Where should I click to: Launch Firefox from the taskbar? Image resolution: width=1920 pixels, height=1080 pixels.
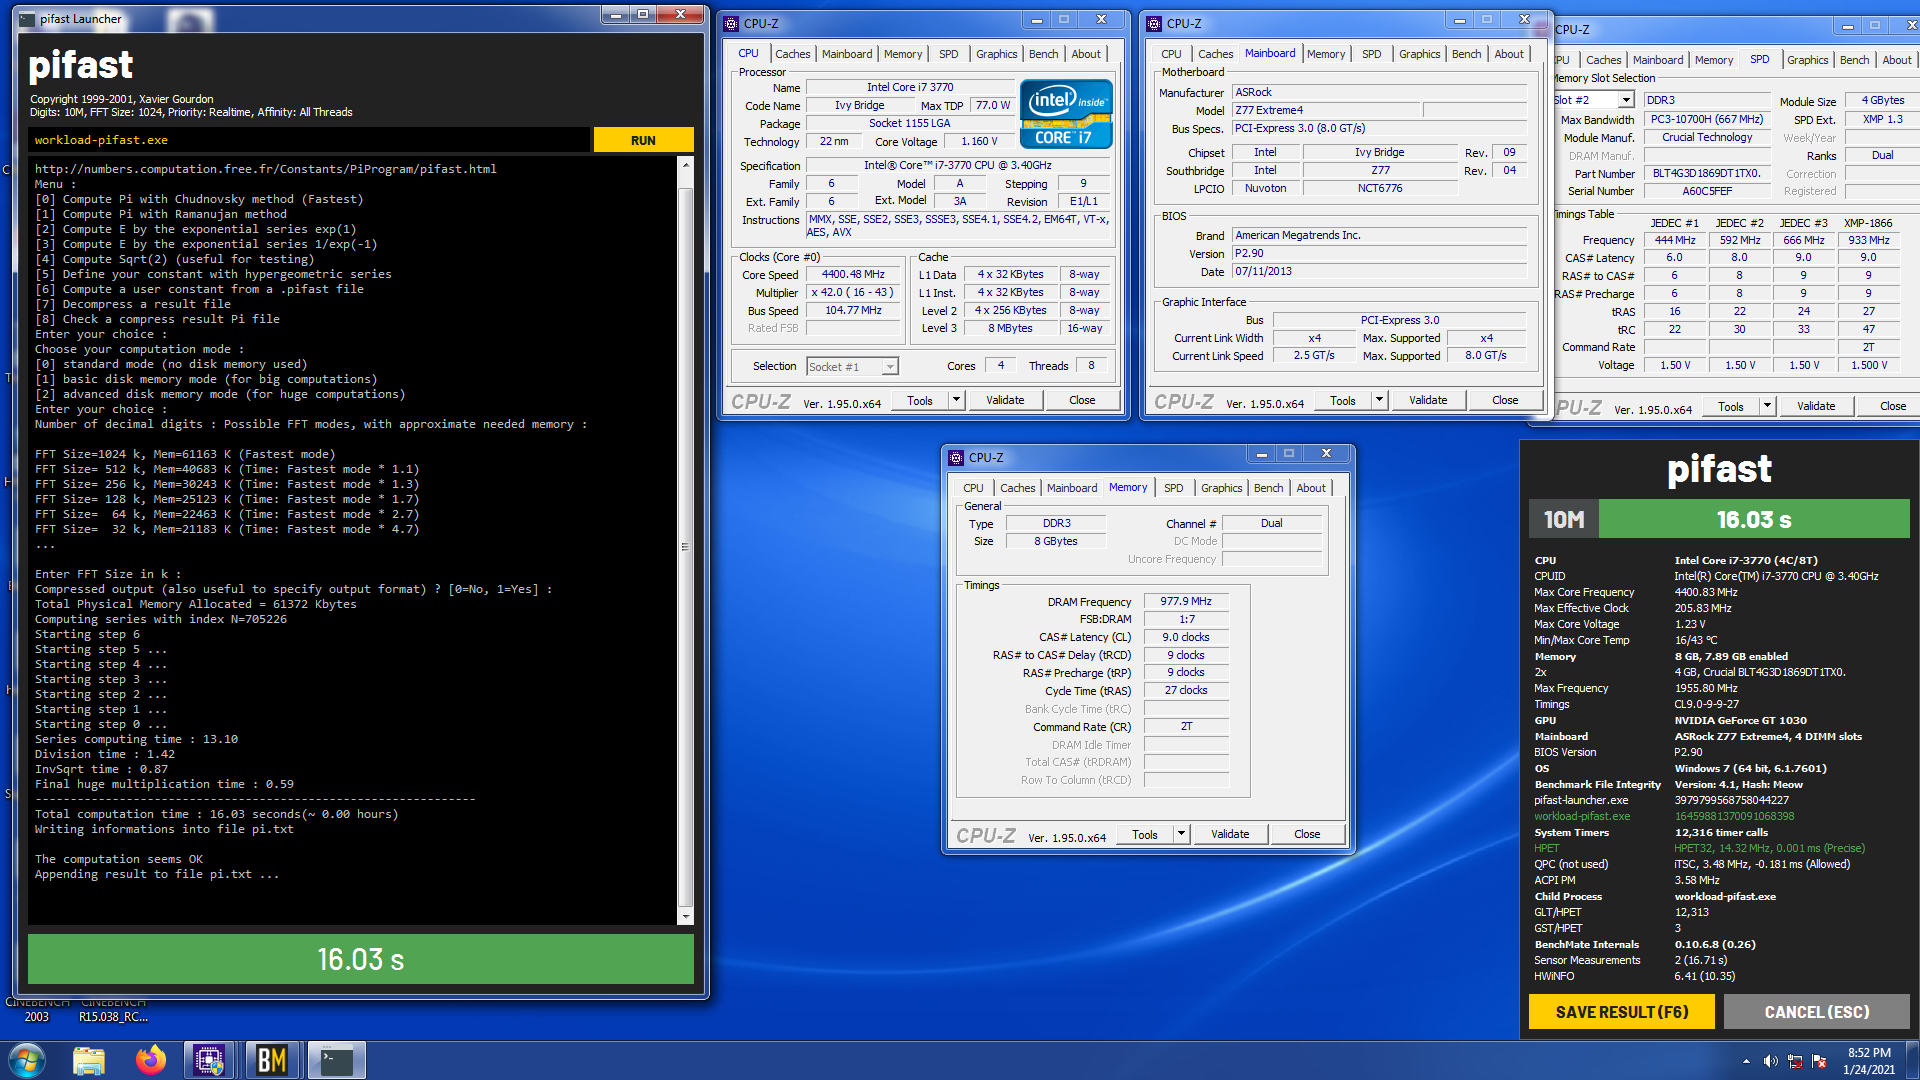[x=151, y=1060]
